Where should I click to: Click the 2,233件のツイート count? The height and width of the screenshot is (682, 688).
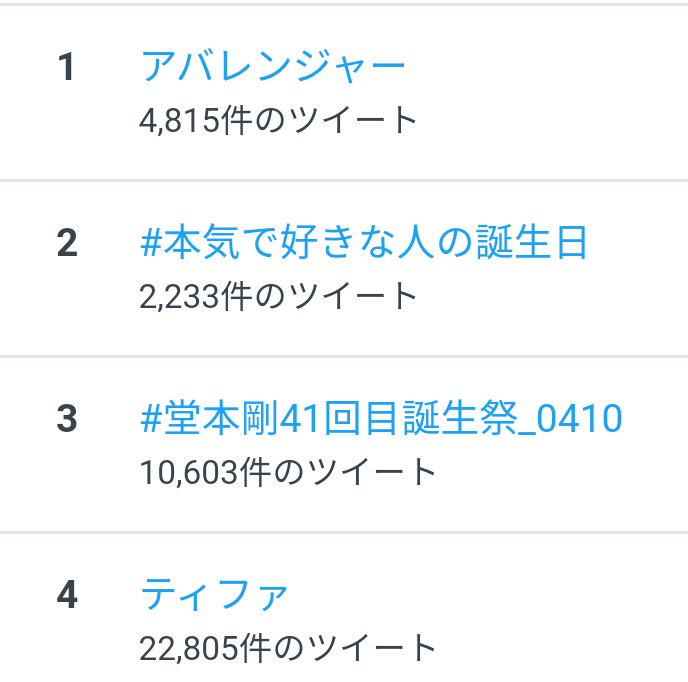278,296
